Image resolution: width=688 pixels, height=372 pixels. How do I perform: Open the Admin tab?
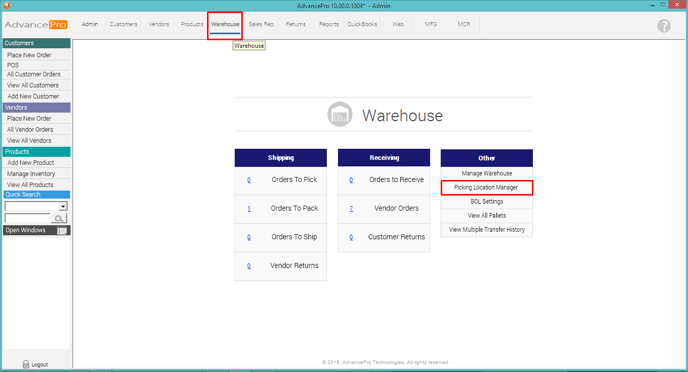(x=90, y=24)
